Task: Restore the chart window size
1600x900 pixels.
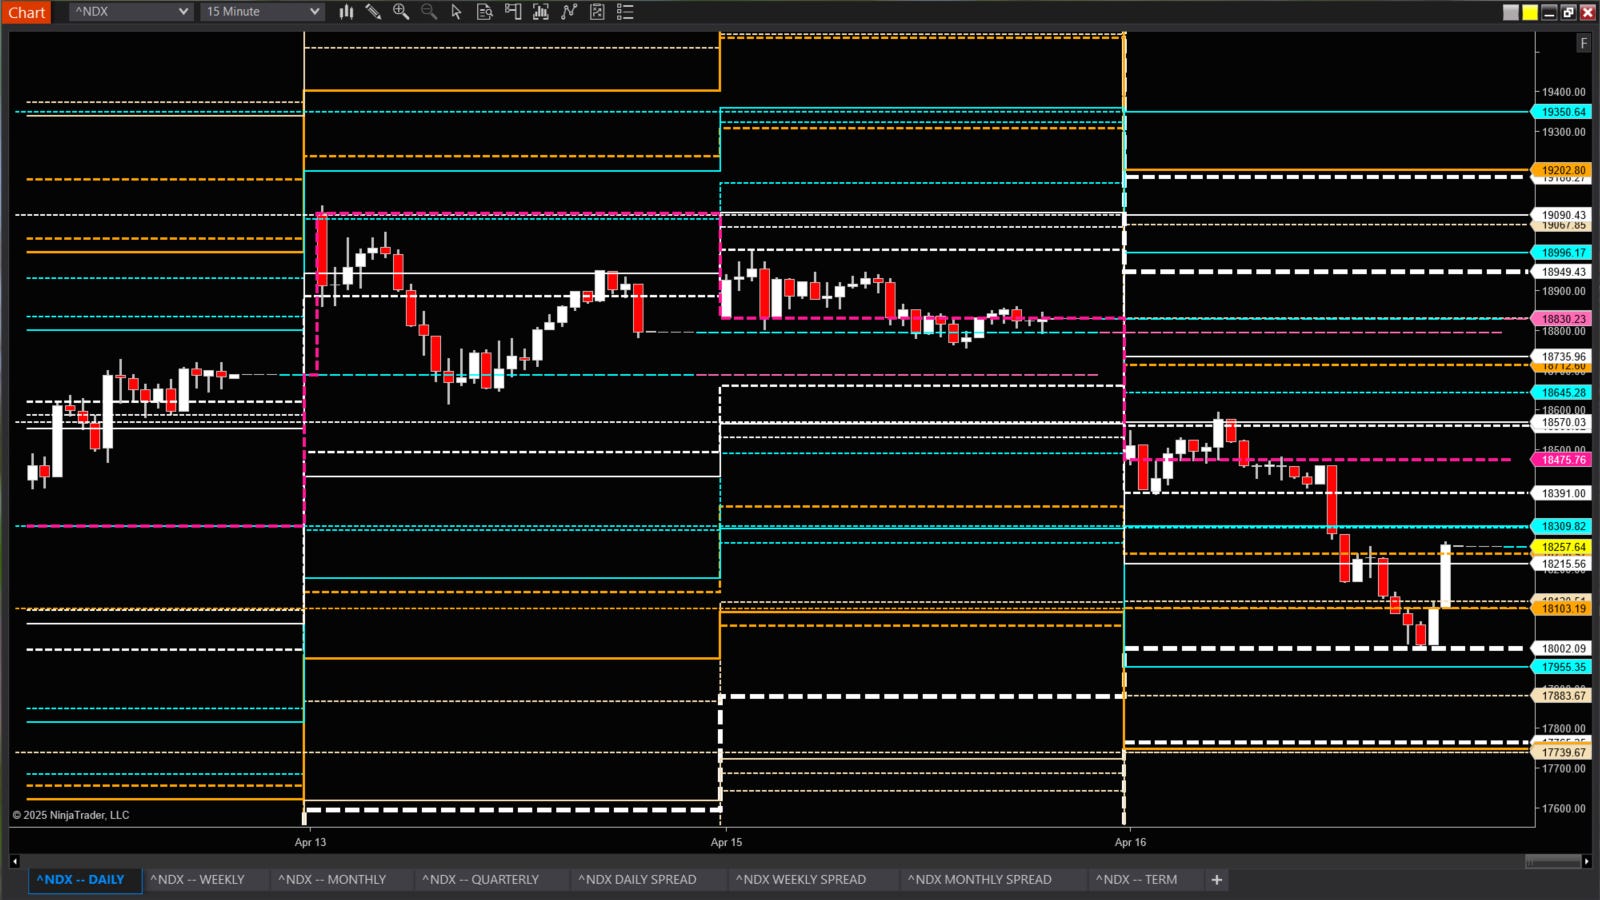Action: [1568, 12]
